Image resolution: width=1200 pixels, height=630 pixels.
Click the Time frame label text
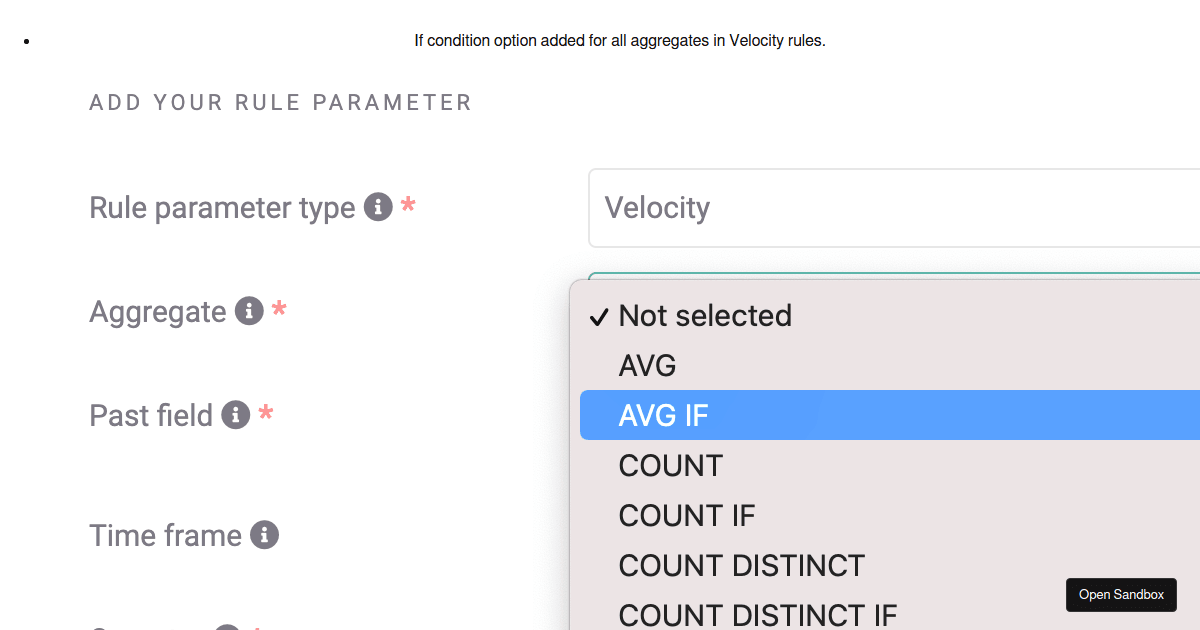165,536
